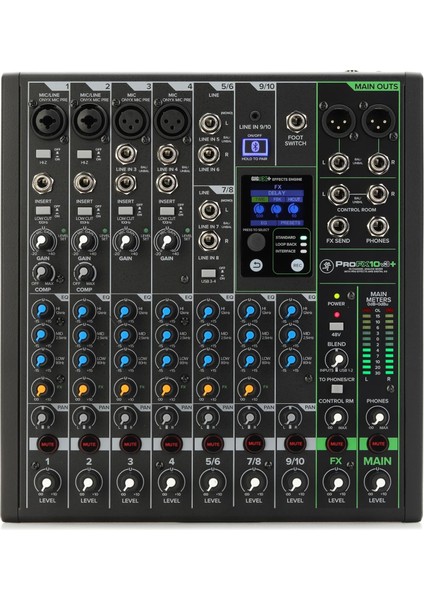Click channel 2 GAIN knob

84,241
